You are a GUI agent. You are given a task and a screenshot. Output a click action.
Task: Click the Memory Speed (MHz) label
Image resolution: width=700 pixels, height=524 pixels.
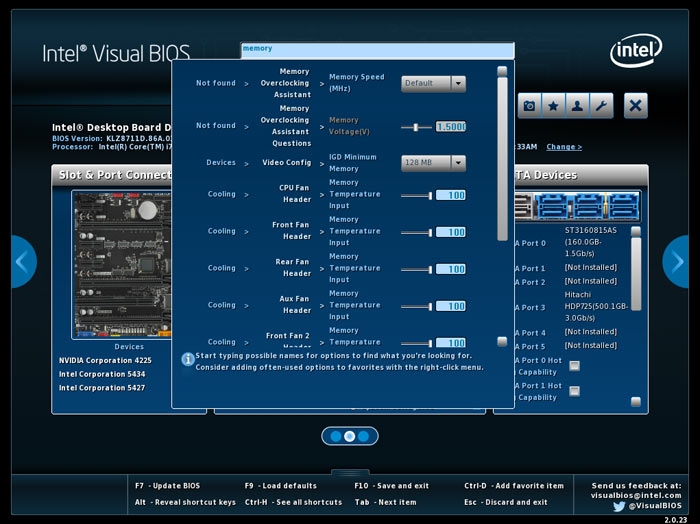click(x=357, y=83)
